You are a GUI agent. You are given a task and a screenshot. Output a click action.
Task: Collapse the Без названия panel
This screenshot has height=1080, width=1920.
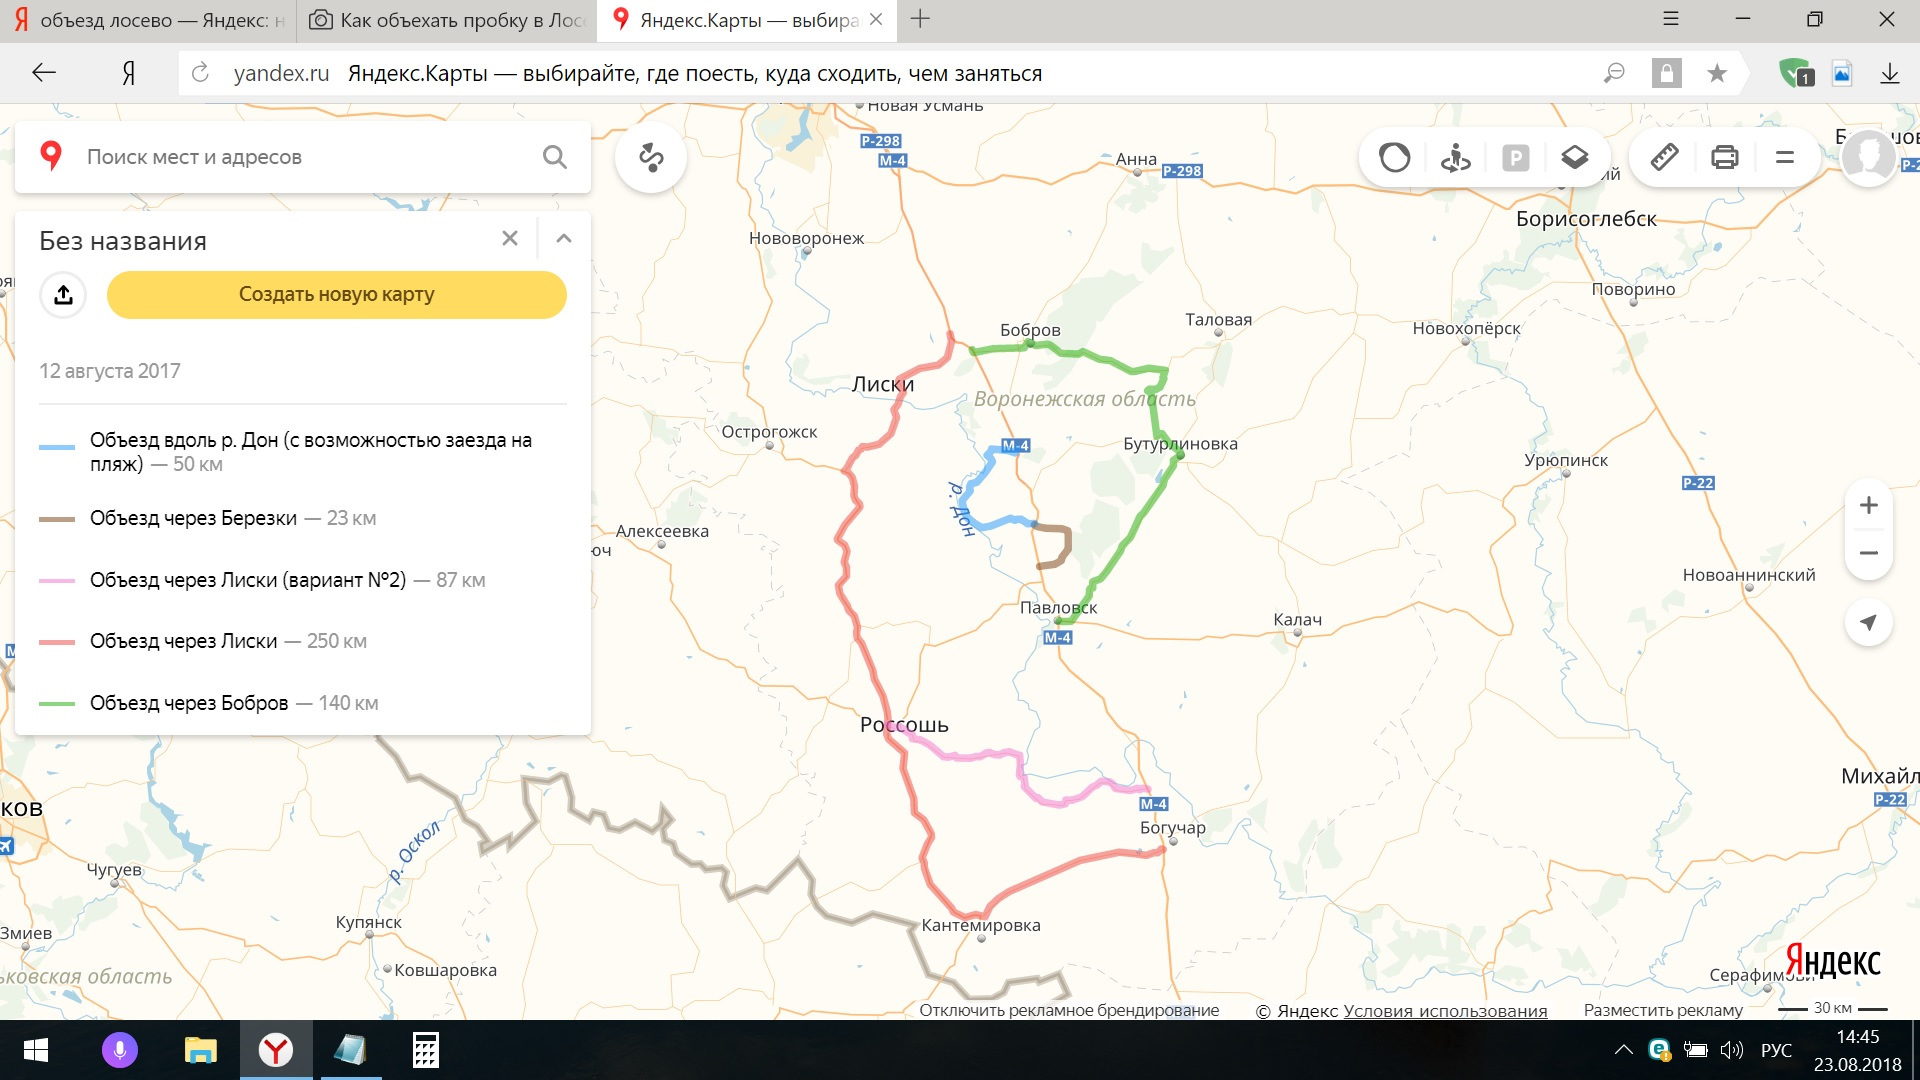pyautogui.click(x=564, y=238)
